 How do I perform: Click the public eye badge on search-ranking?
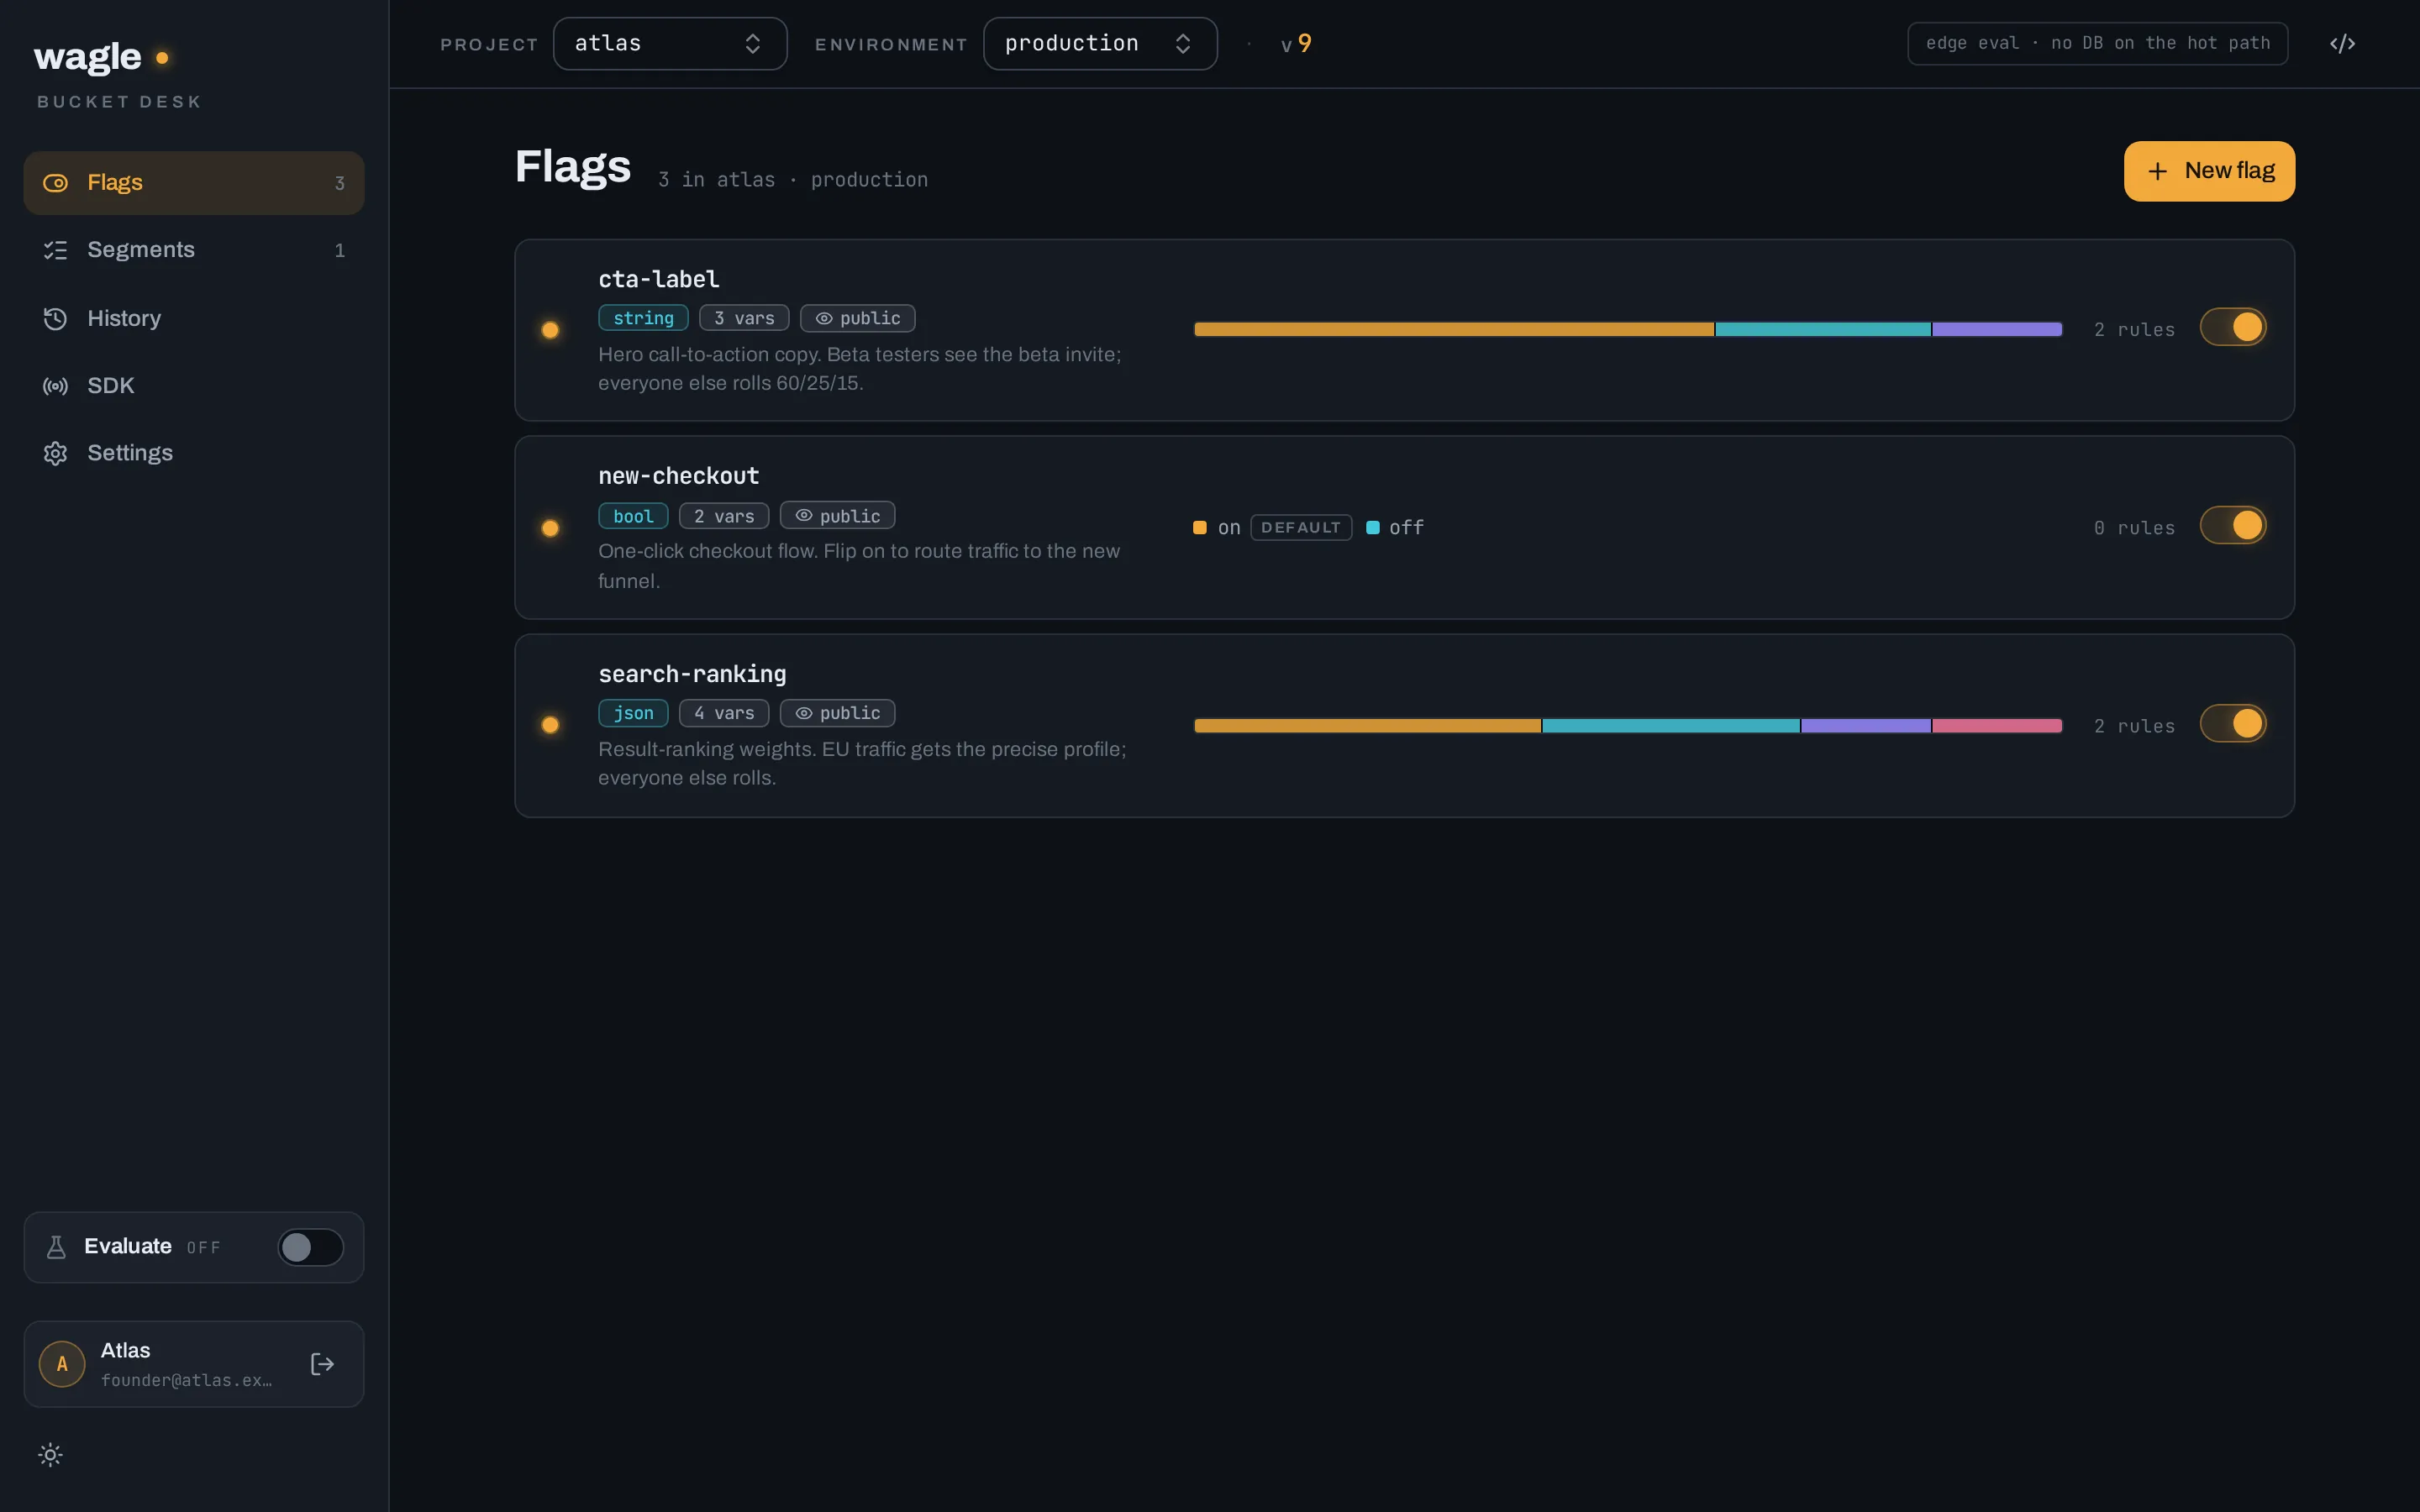(837, 713)
